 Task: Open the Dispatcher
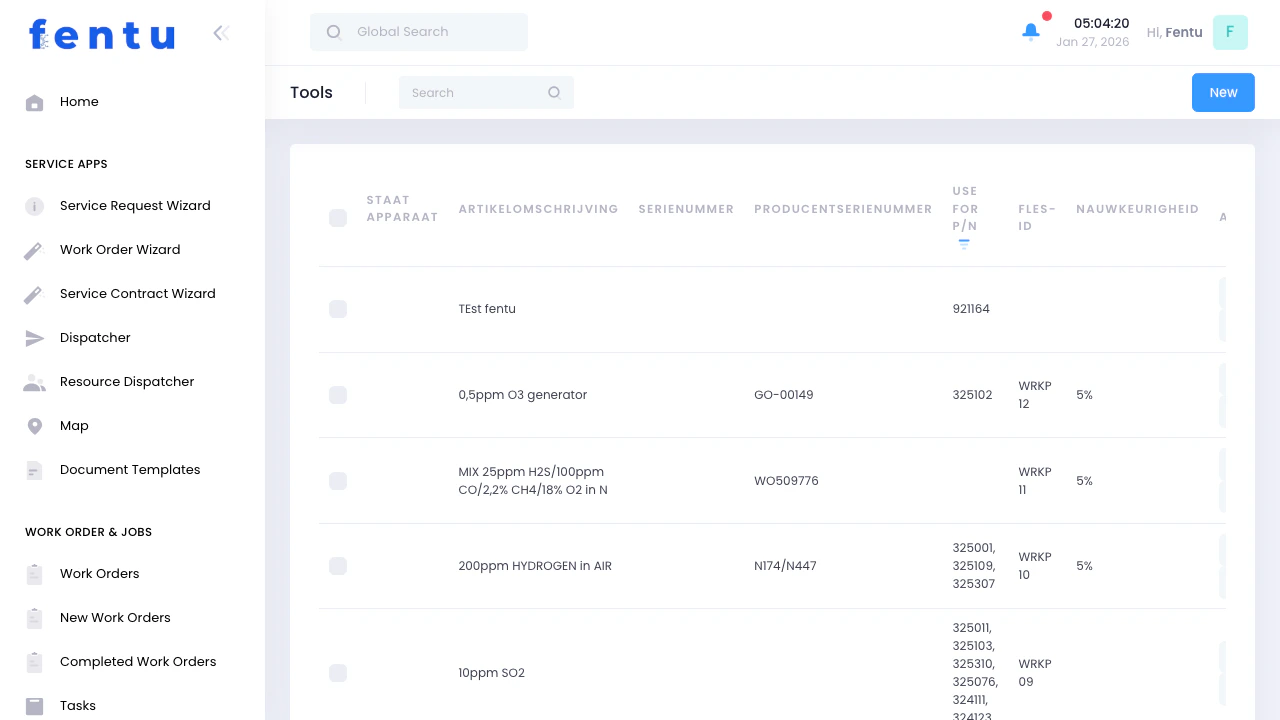[x=95, y=337]
